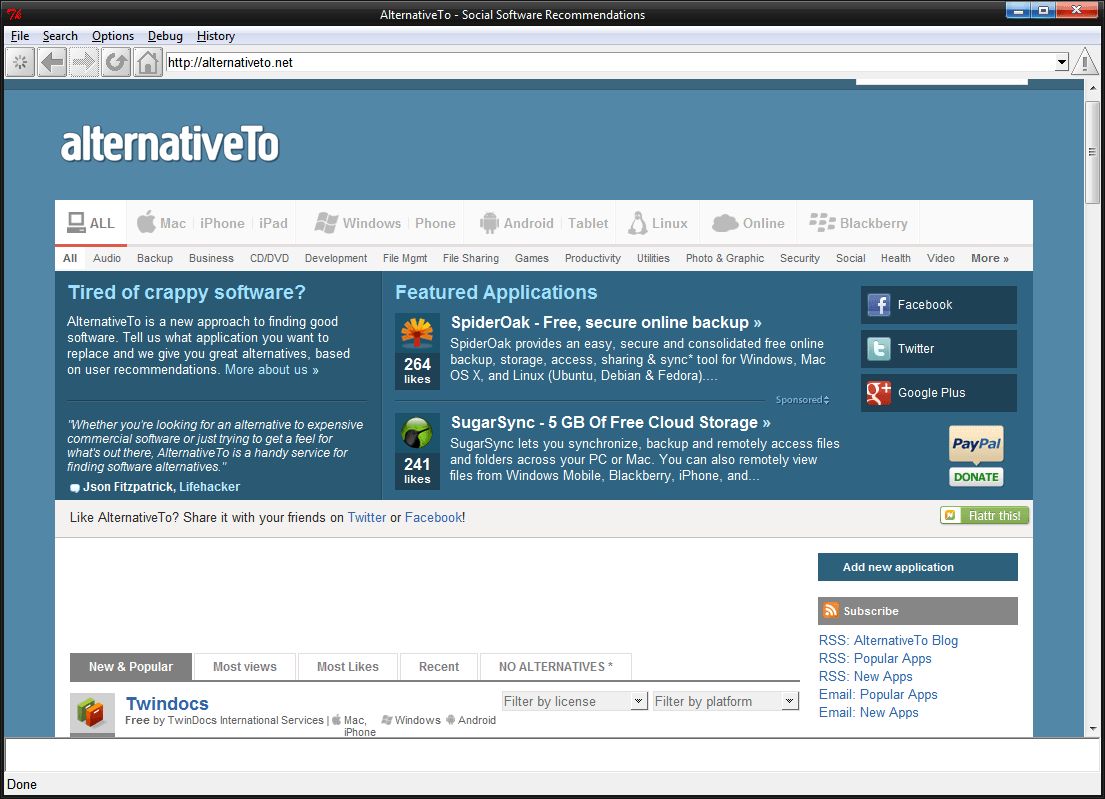Toggle the Sponsored sort indicator on SpiderOak
The width and height of the screenshot is (1105, 799).
coord(801,398)
